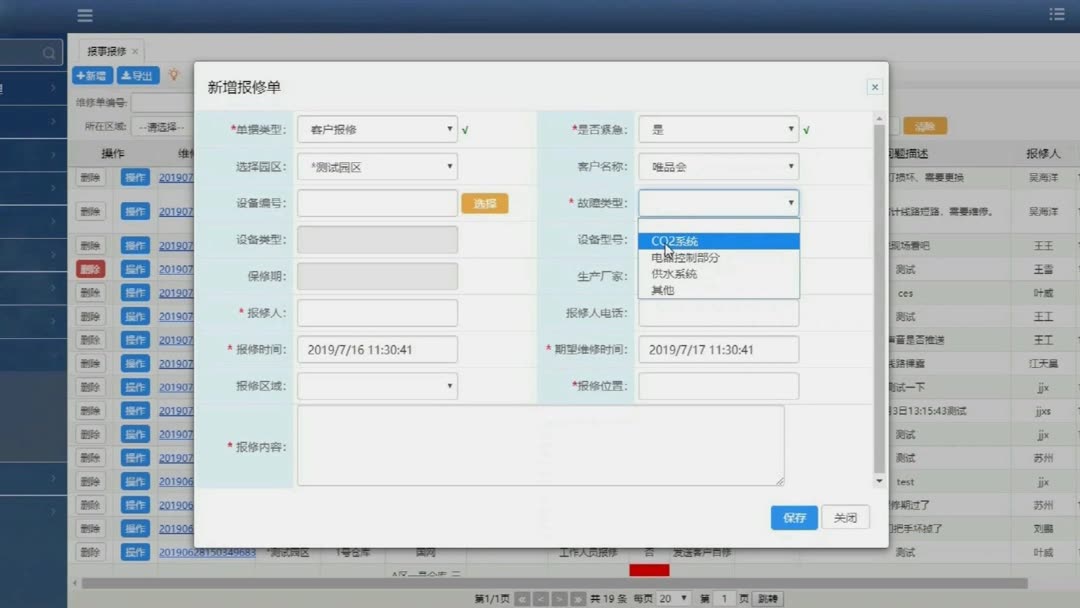This screenshot has width=1080, height=608.
Task: Click the blue +新增 button on the toolbar
Action: [92, 75]
